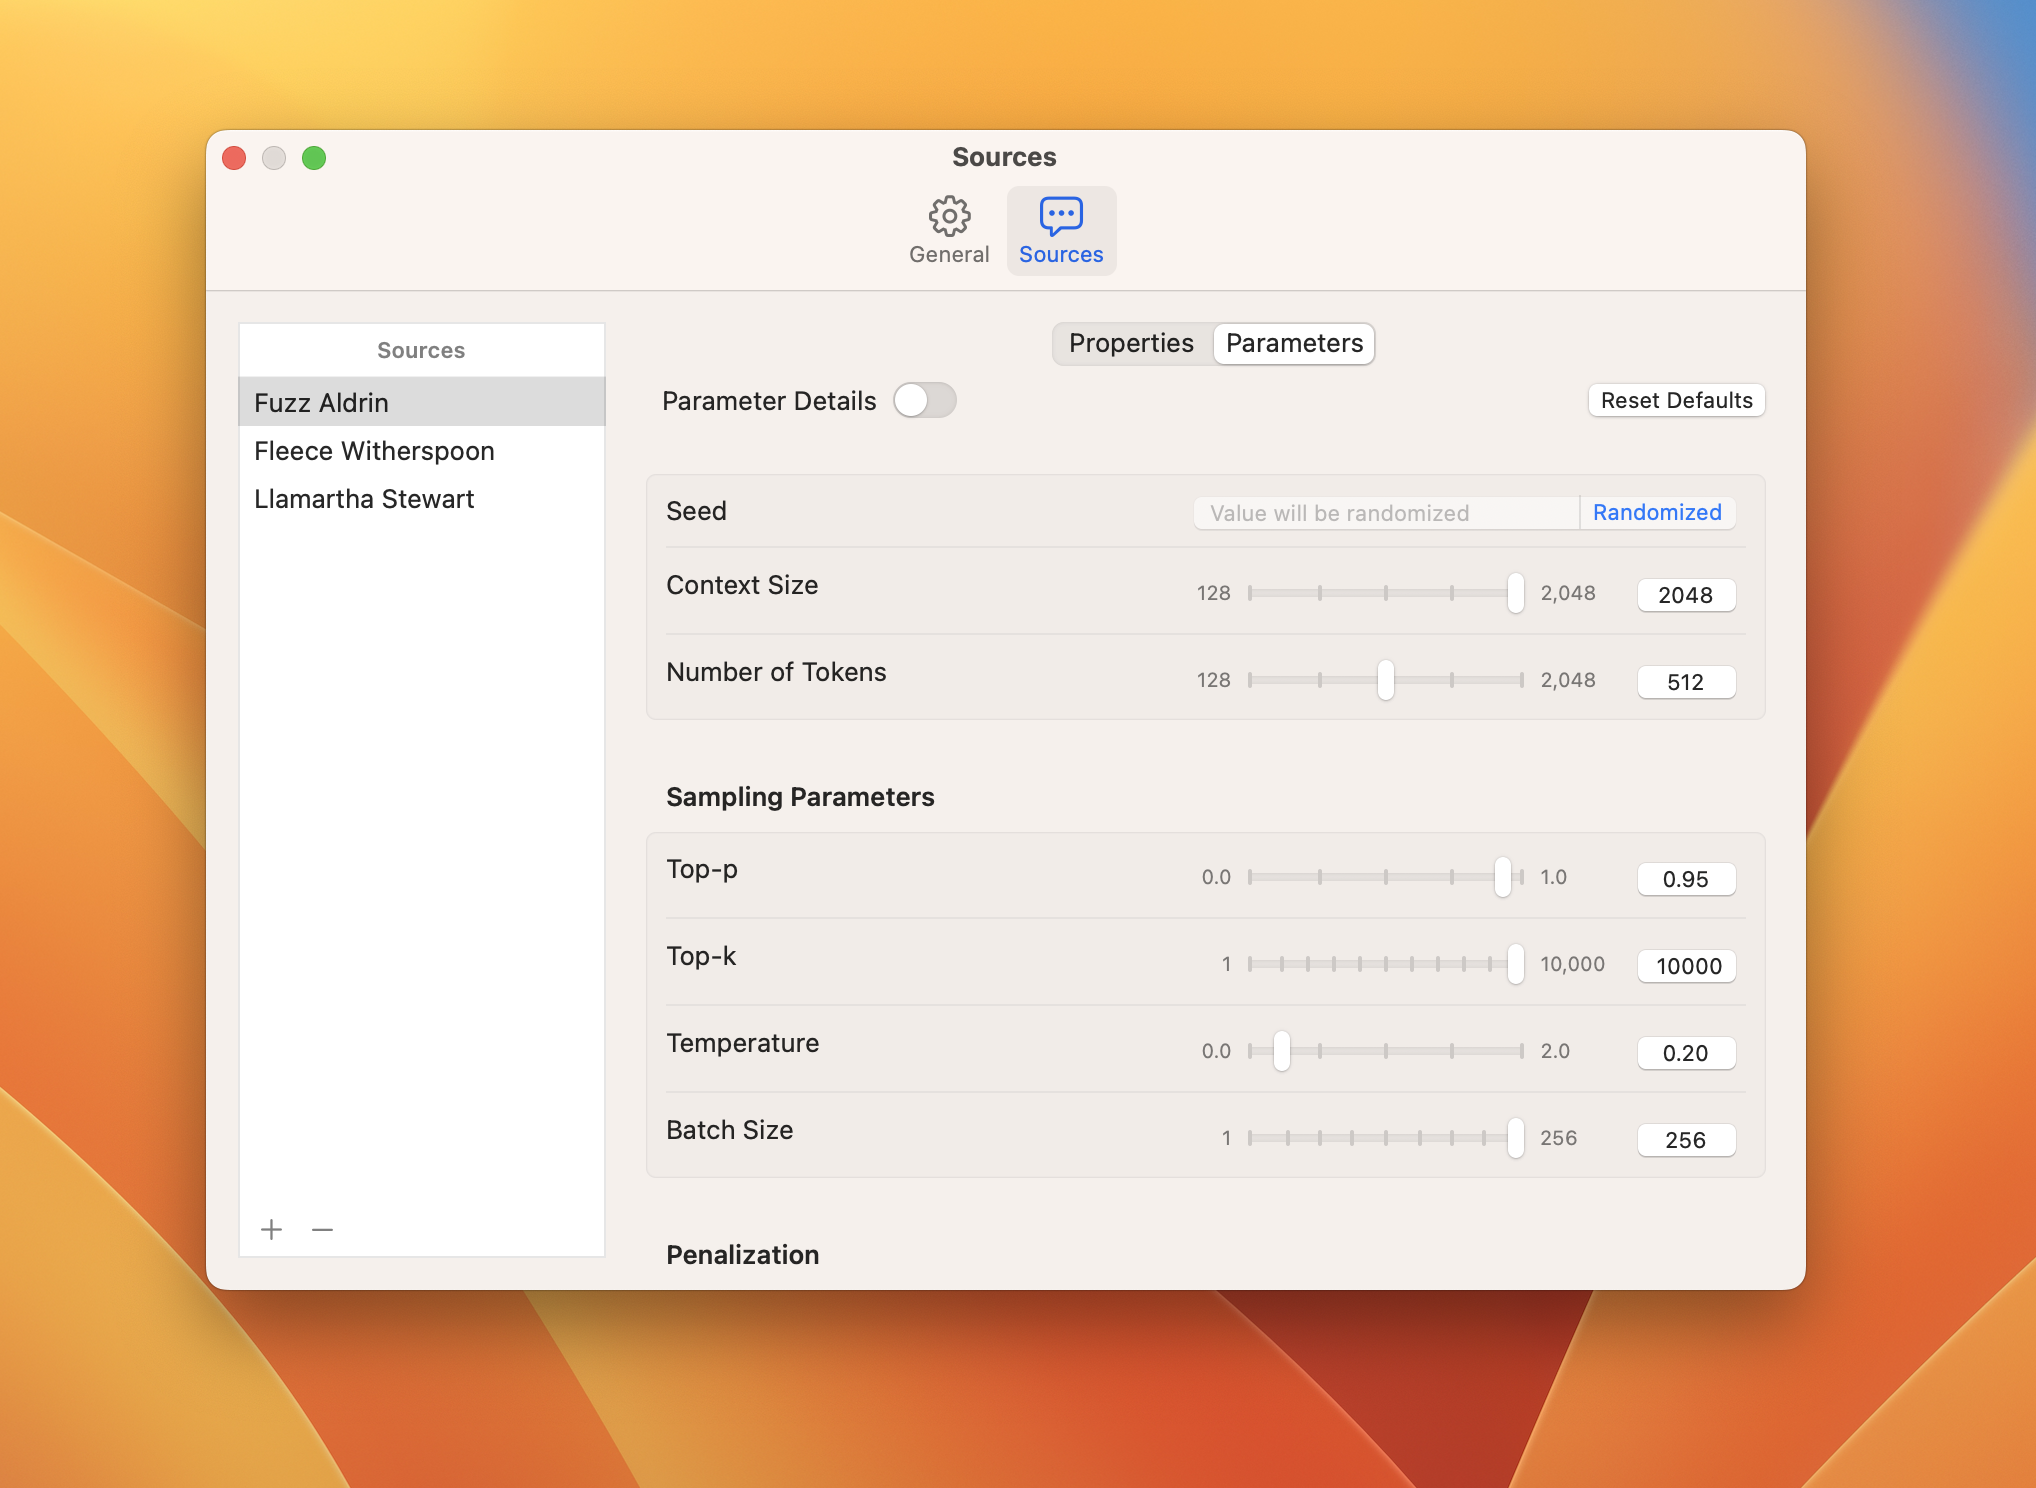Click the Top-k slider knob
Screen dimensions: 2036x1488
pos(1515,964)
